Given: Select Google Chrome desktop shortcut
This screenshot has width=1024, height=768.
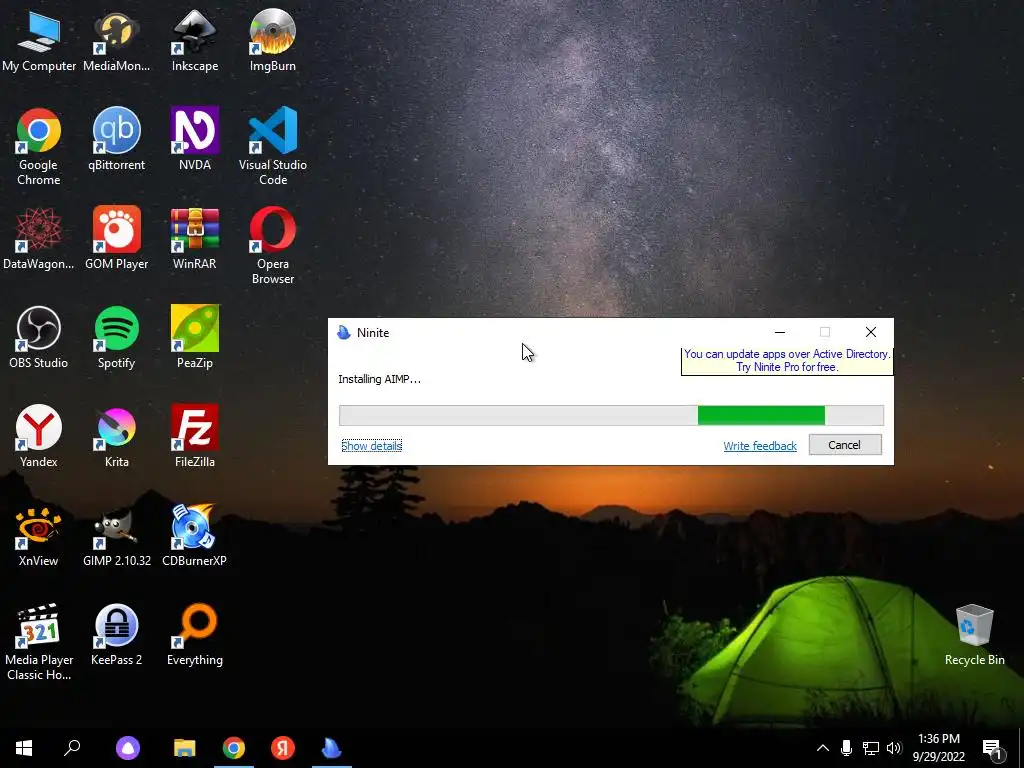Looking at the screenshot, I should pyautogui.click(x=39, y=146).
